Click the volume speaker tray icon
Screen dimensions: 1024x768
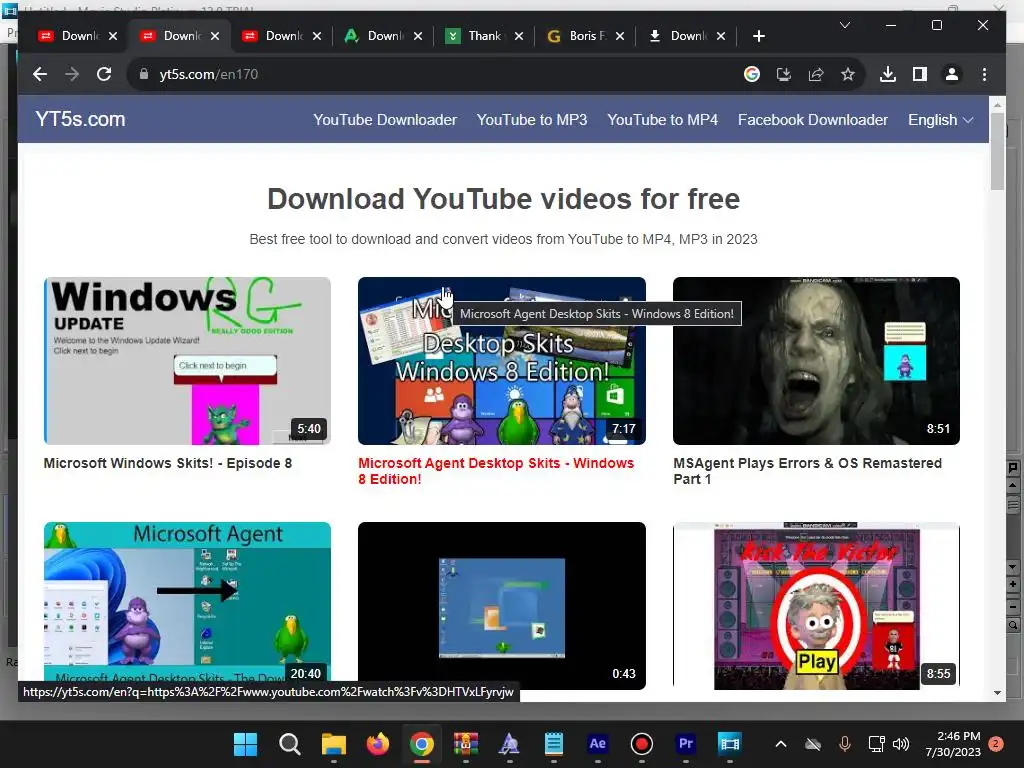click(x=901, y=744)
